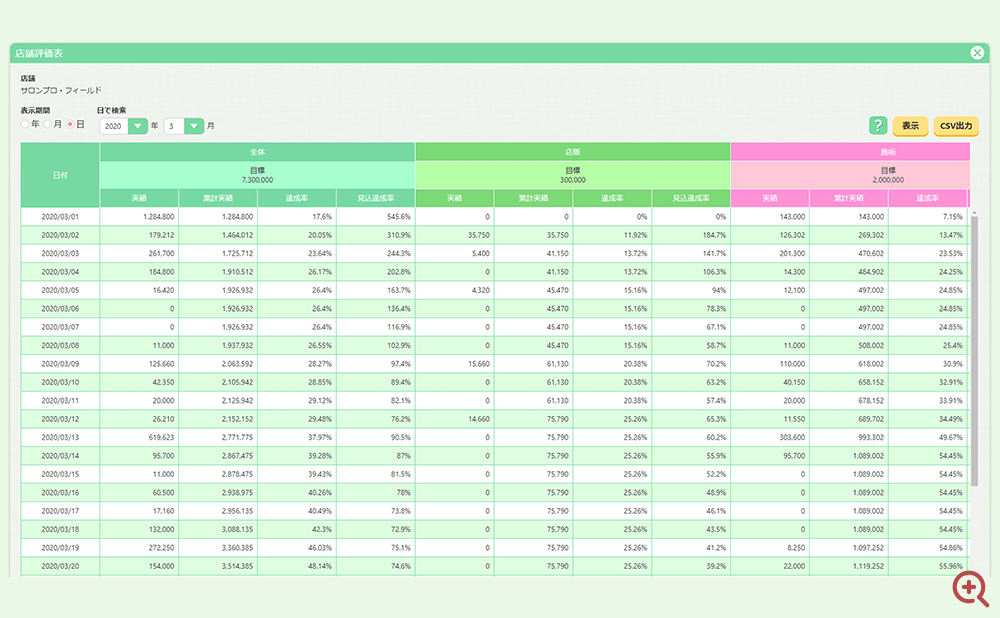
Task: Click the 達成率 header under 施術
Action: click(x=928, y=198)
